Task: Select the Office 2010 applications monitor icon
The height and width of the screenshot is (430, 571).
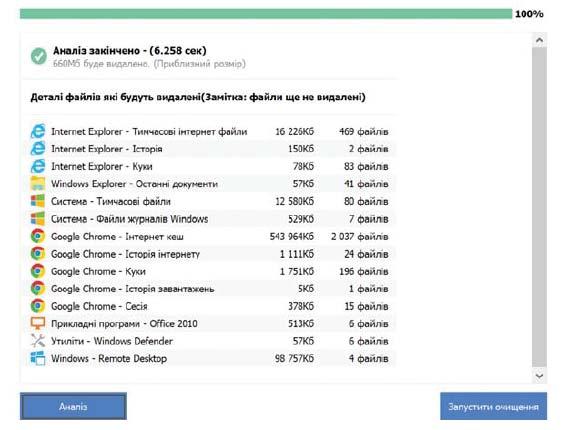Action: pos(38,323)
